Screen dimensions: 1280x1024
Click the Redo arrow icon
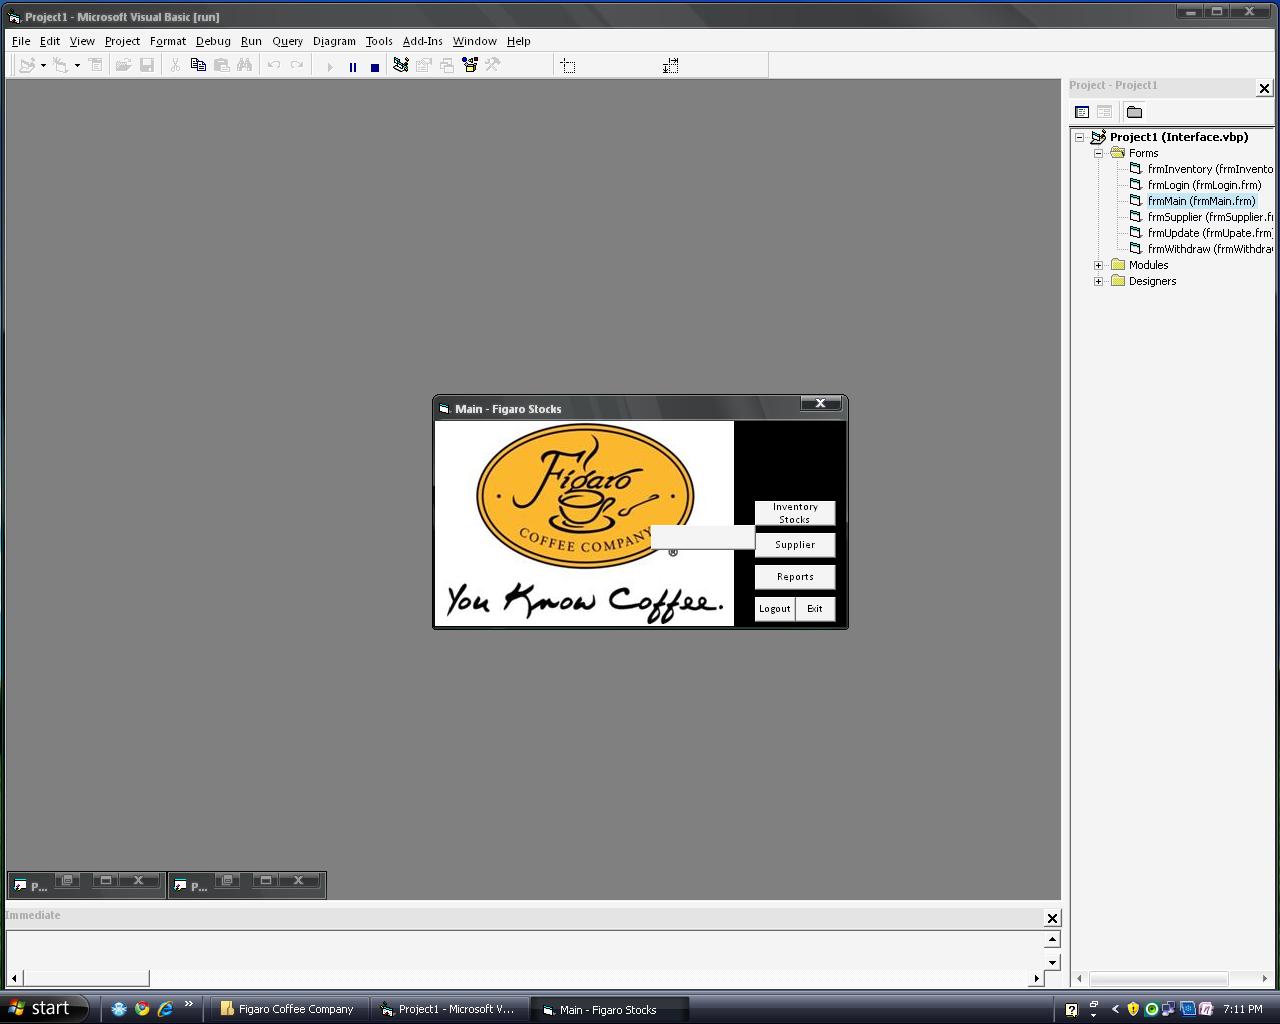pos(296,65)
